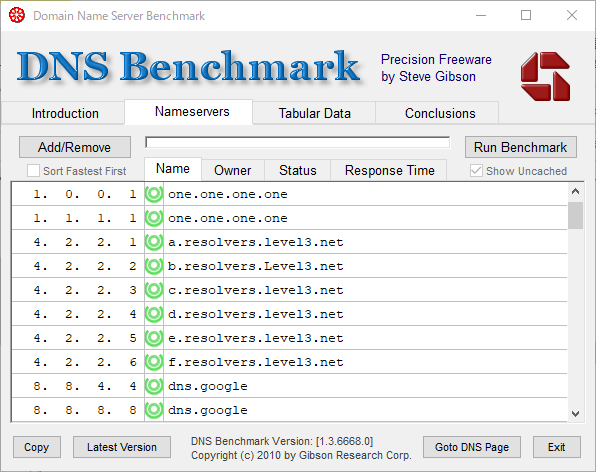Click status icon beside f.resolvers.level3.net
This screenshot has height=472, width=596.
(x=154, y=362)
